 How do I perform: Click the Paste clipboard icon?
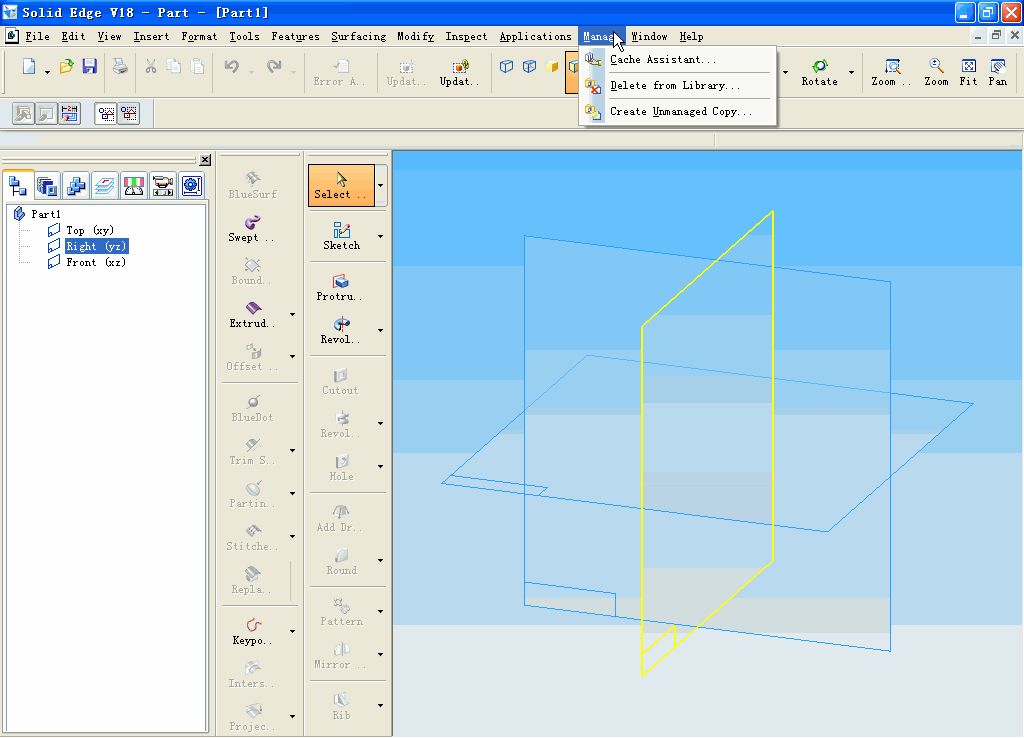197,66
